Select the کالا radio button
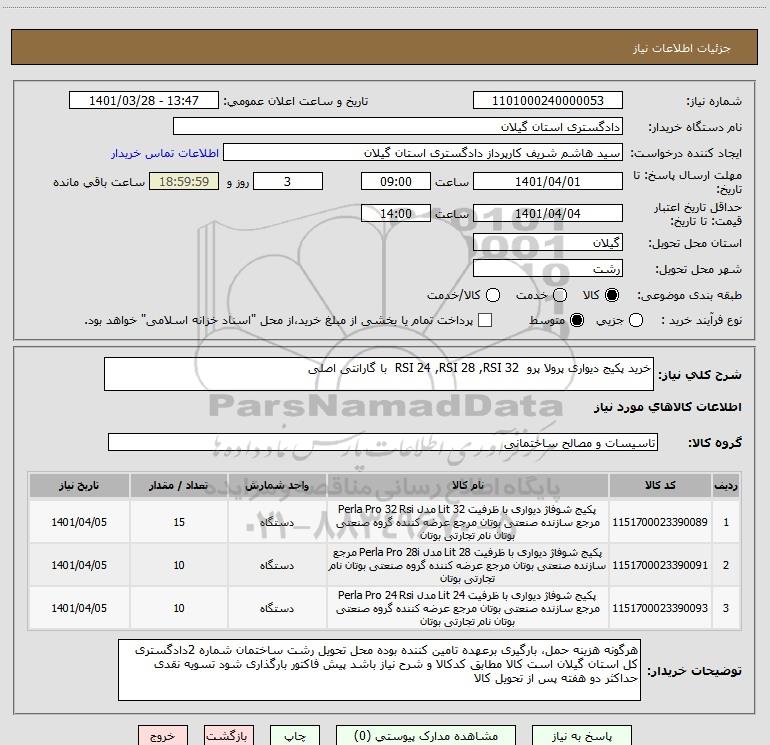 [612, 295]
